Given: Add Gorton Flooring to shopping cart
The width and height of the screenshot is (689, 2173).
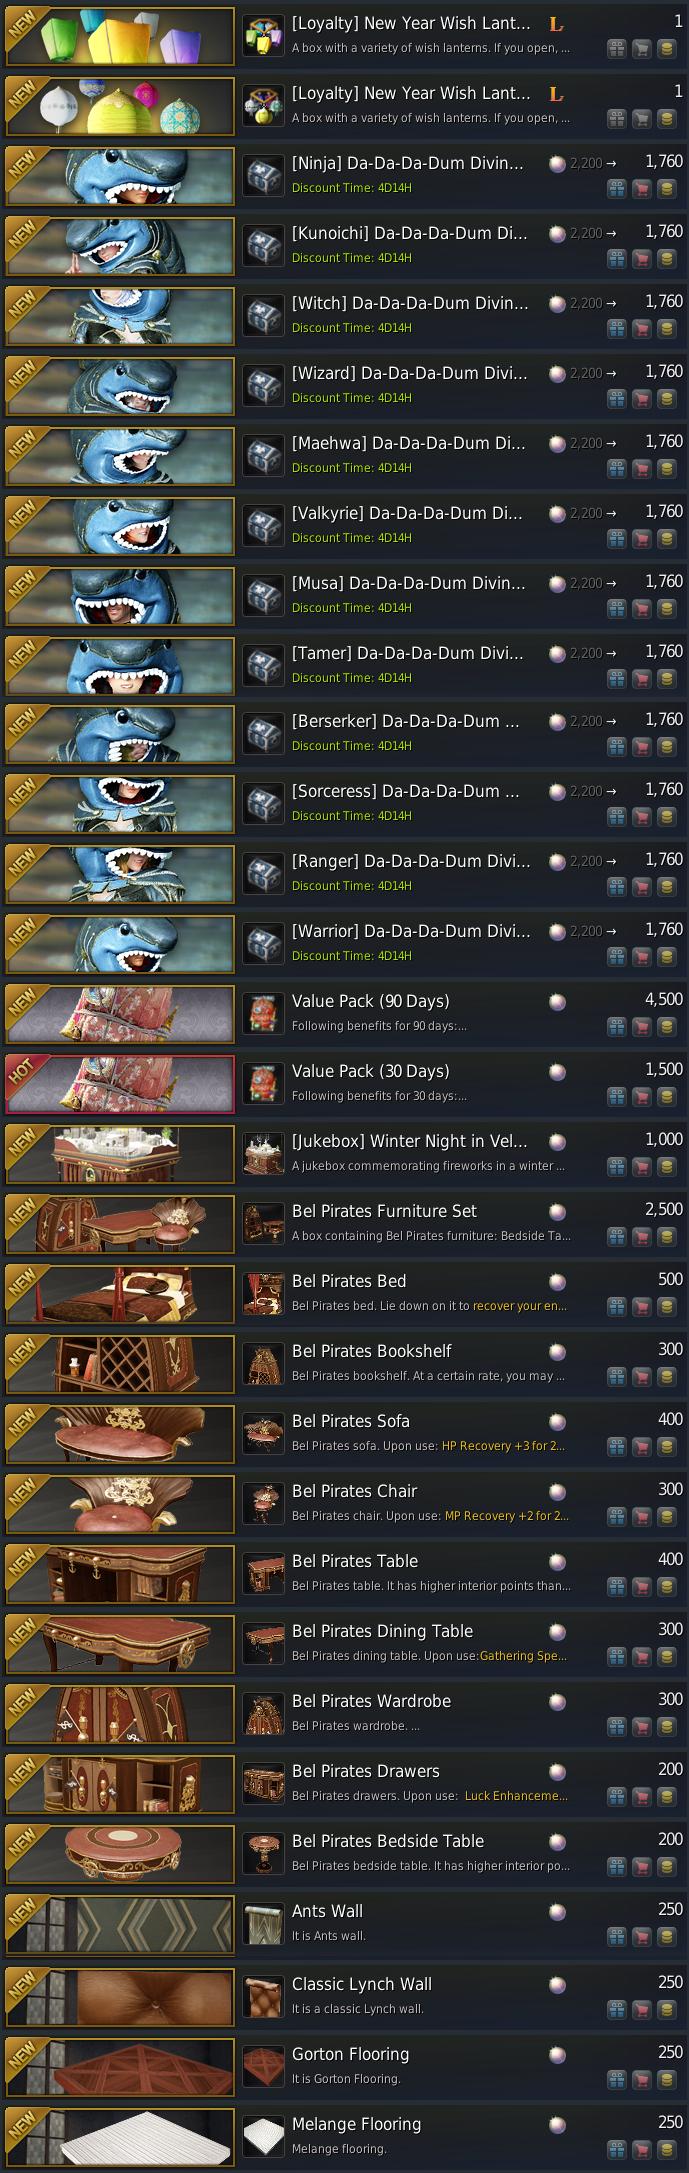Looking at the screenshot, I should coord(641,2079).
